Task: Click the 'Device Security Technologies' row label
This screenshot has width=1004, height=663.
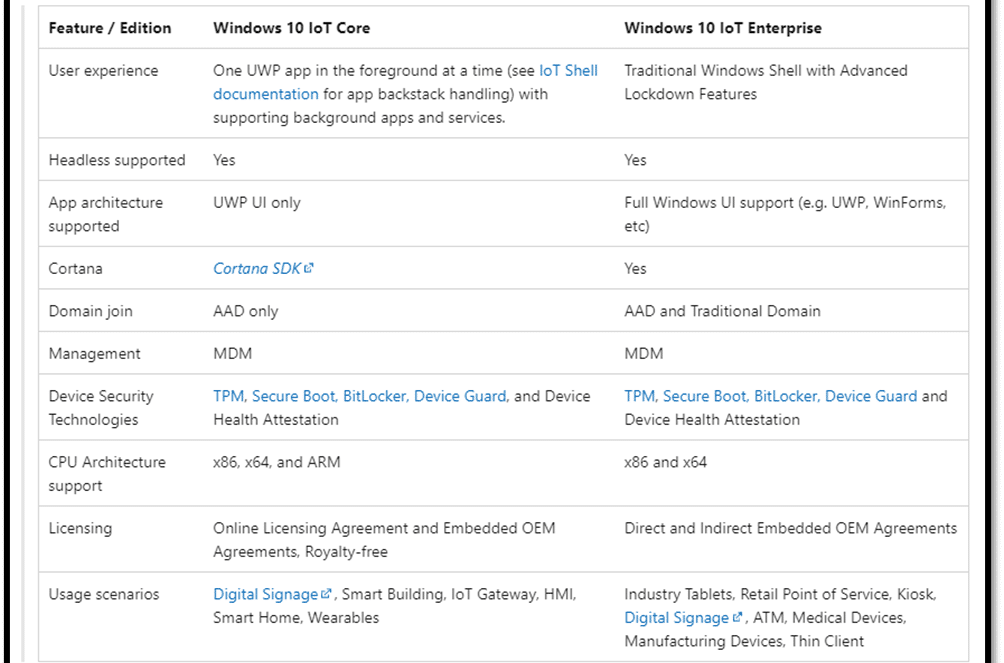Action: click(x=101, y=408)
